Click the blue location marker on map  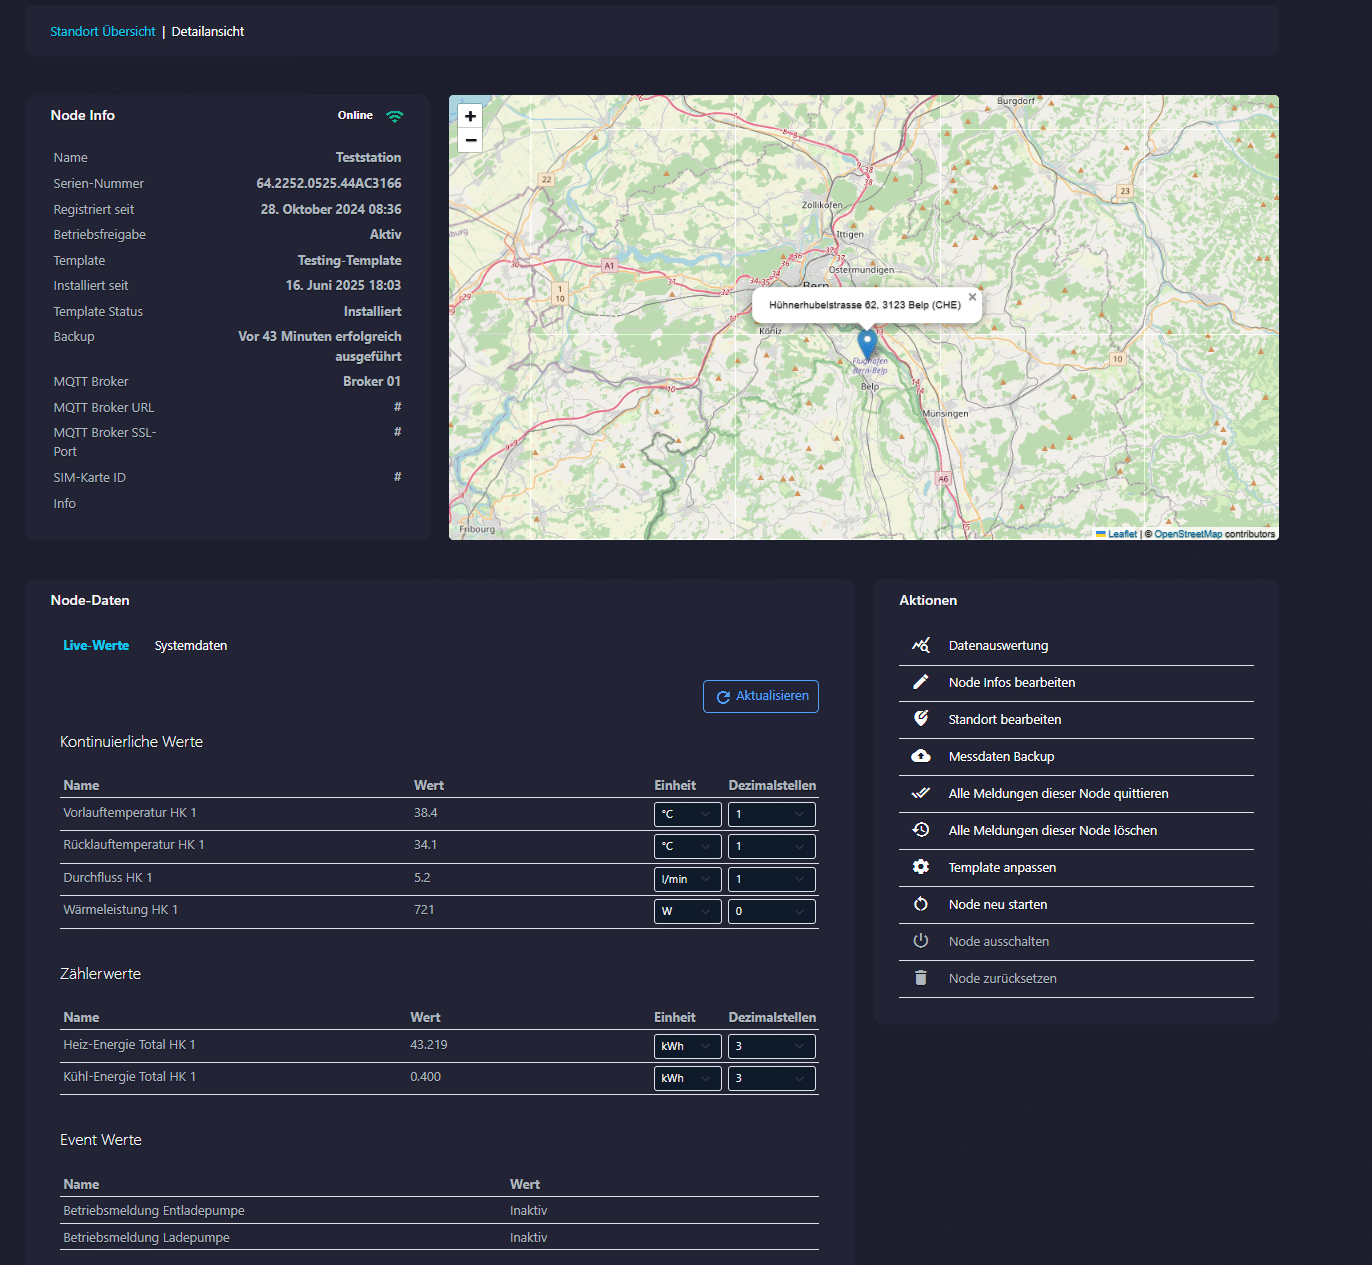867,344
